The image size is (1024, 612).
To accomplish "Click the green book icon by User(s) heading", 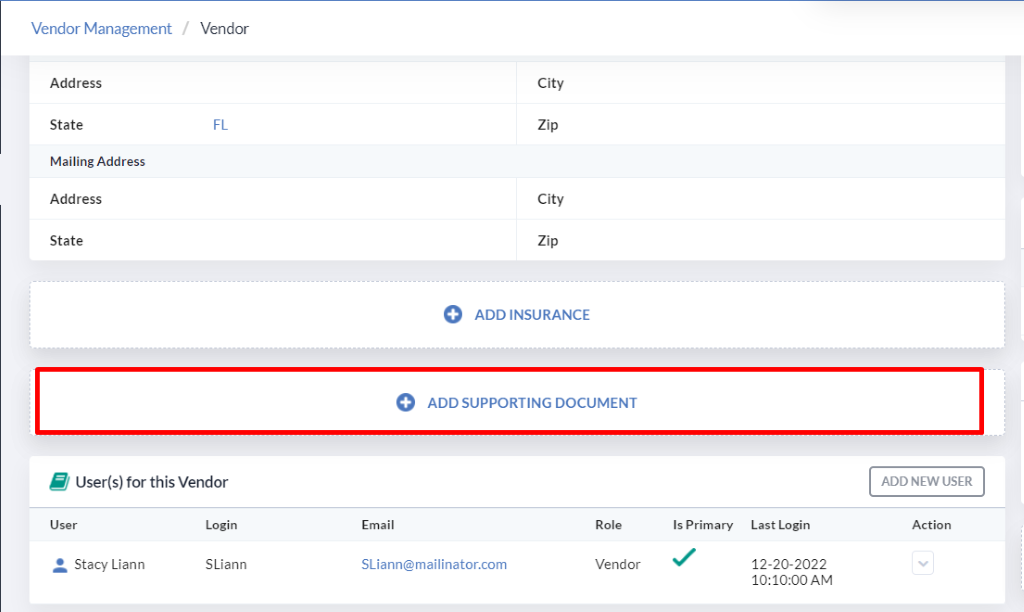I will pos(59,482).
